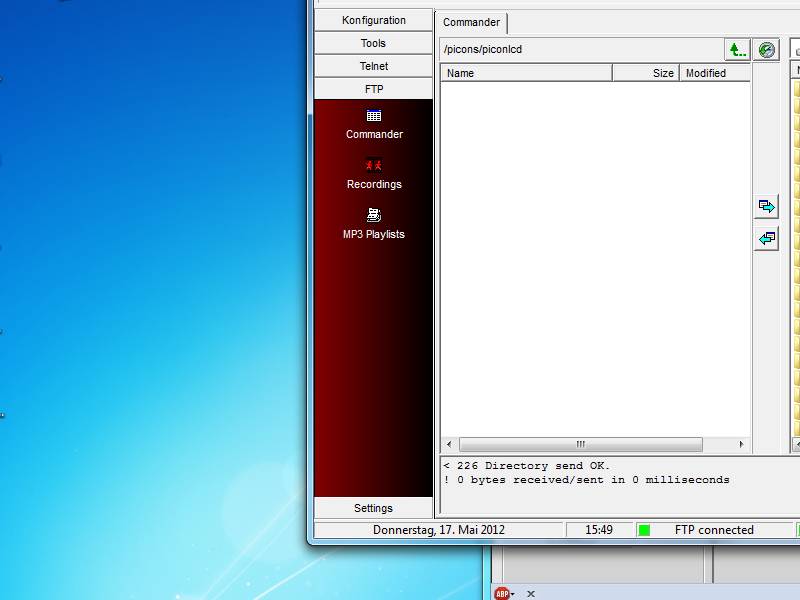Click the refresh directory icon
Image resolution: width=800 pixels, height=600 pixels.
tap(767, 50)
